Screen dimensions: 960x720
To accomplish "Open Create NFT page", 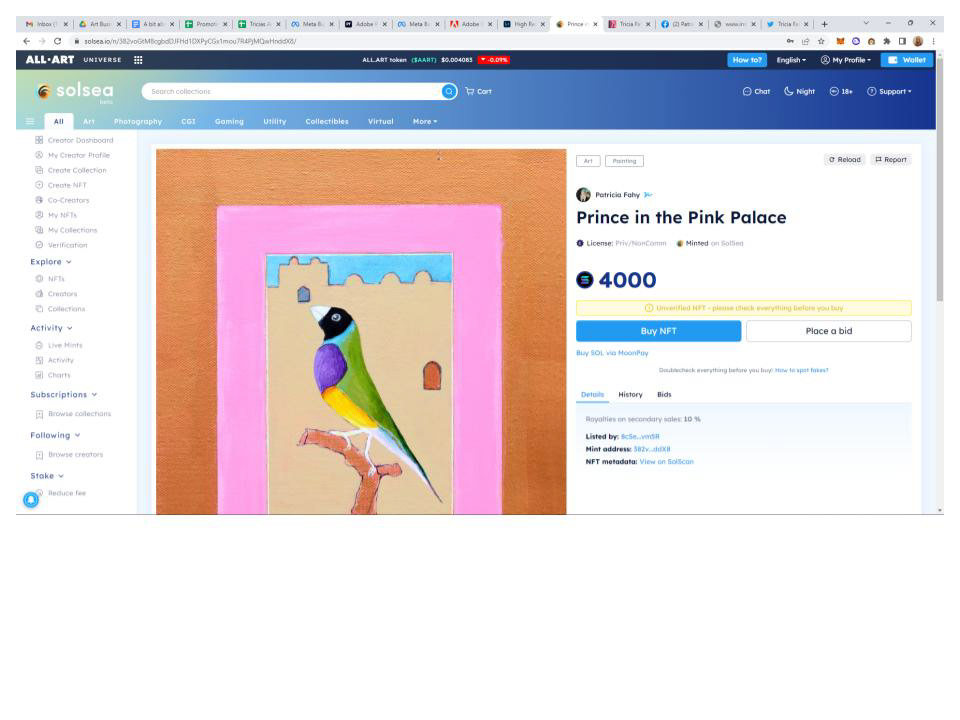I will point(61,185).
